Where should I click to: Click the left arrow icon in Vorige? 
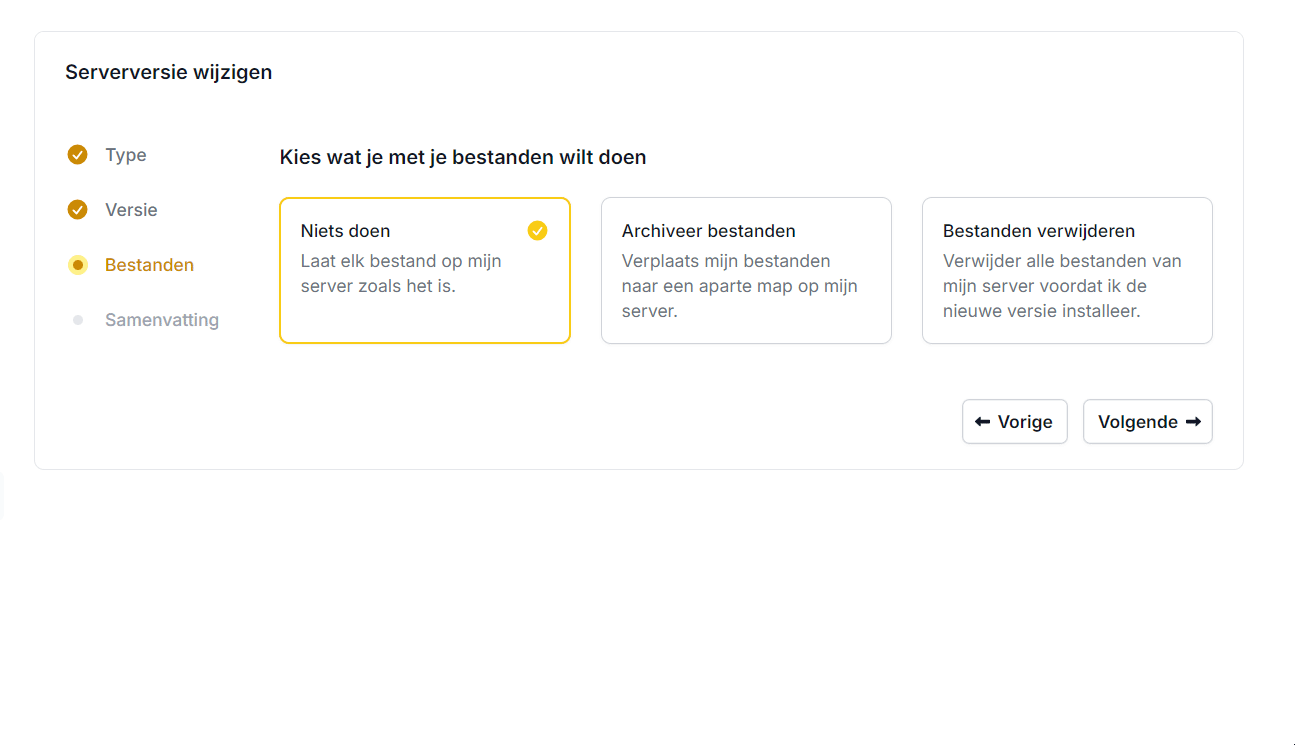click(982, 422)
